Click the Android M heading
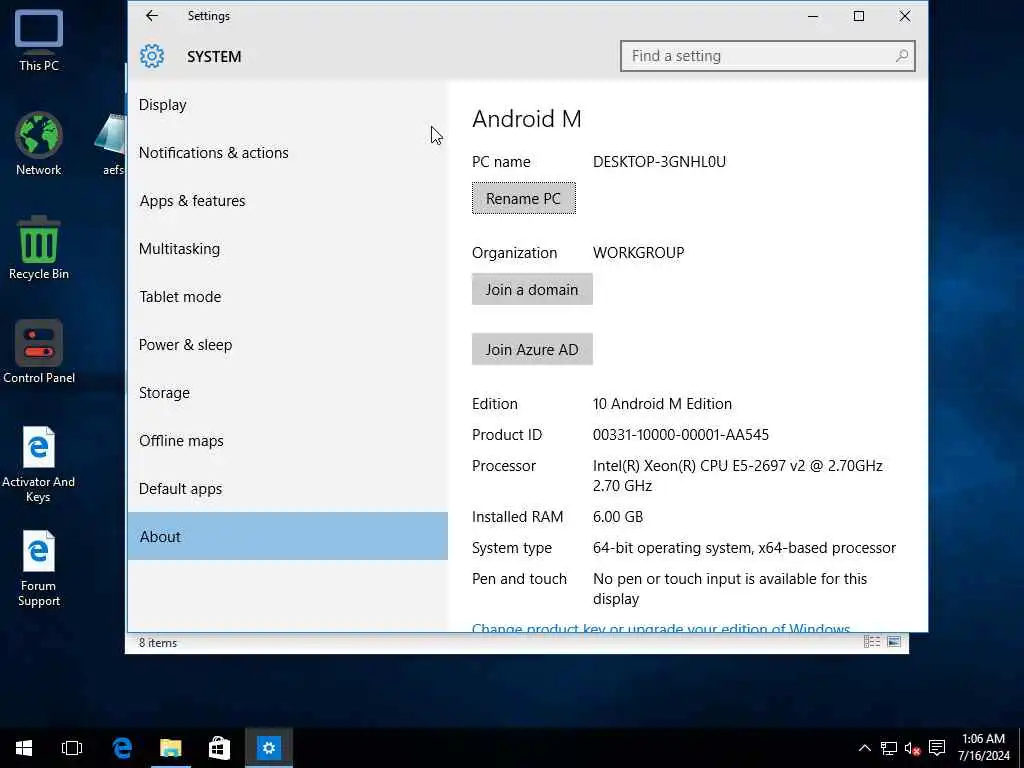The width and height of the screenshot is (1024, 768). pos(526,119)
